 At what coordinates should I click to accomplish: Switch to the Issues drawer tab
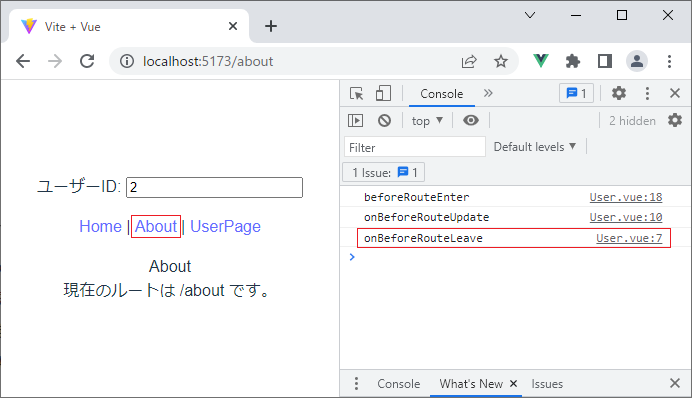click(x=547, y=383)
